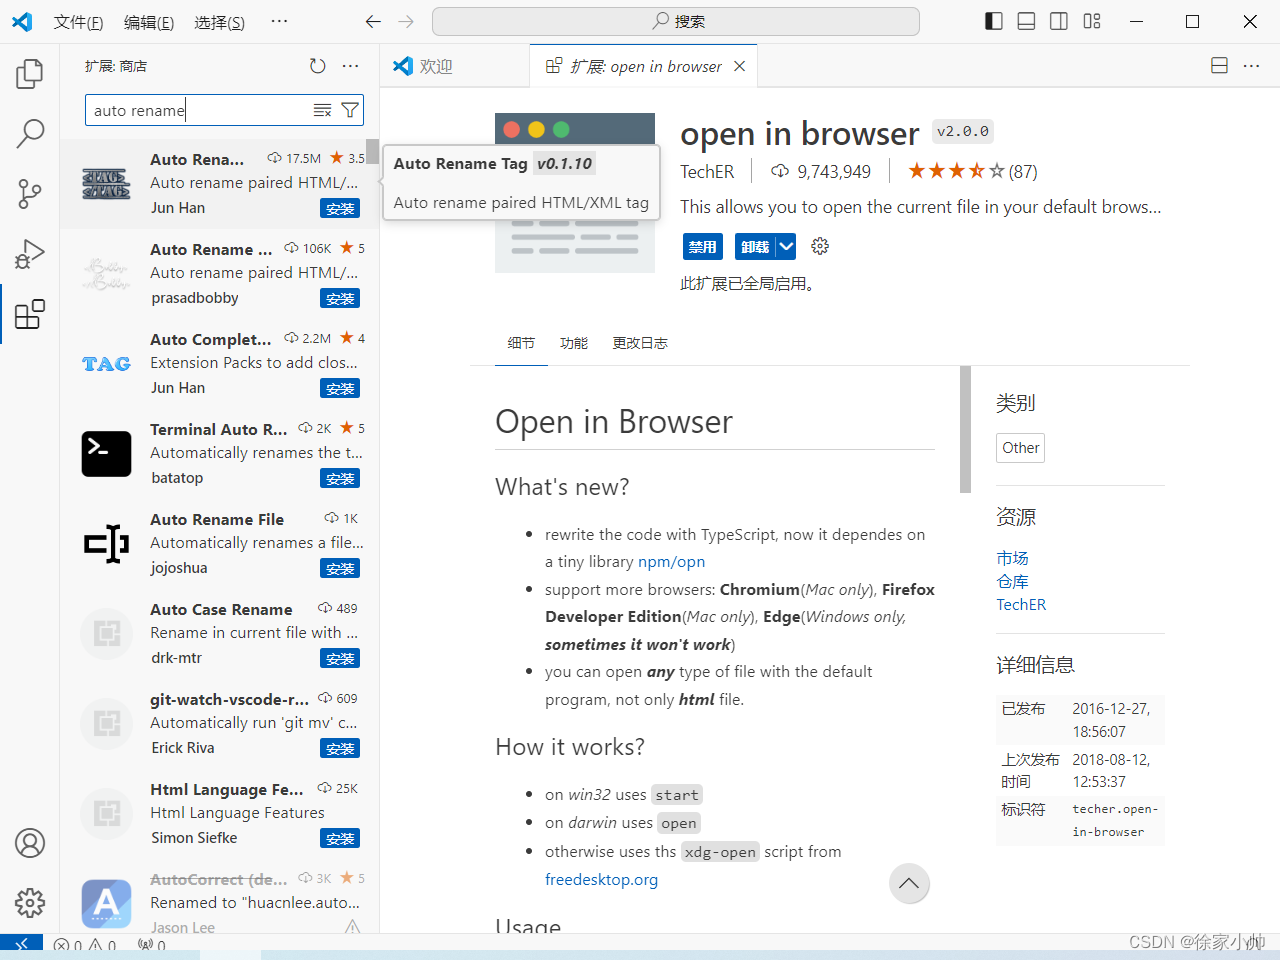
Task: Open Source Control view
Action: (30, 193)
